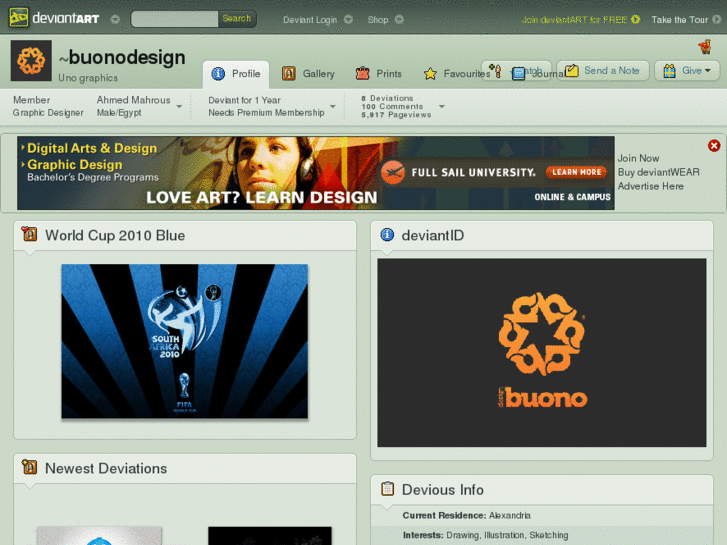Expand the Shop arrow icon

[399, 19]
